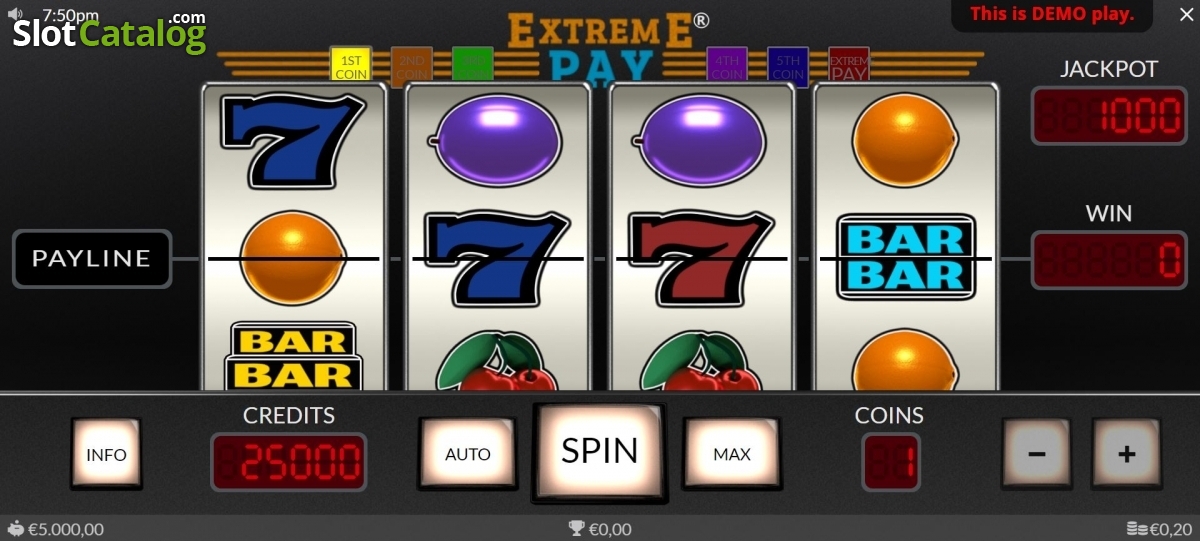Decrease coins with minus button
The height and width of the screenshot is (541, 1200).
[x=1037, y=454]
